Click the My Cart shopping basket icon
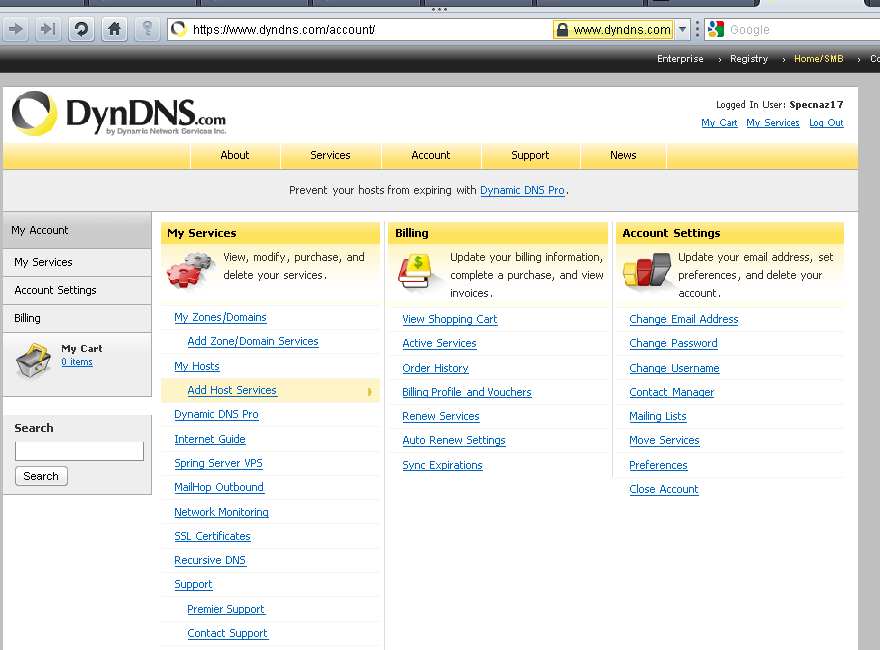880x650 pixels. (33, 360)
